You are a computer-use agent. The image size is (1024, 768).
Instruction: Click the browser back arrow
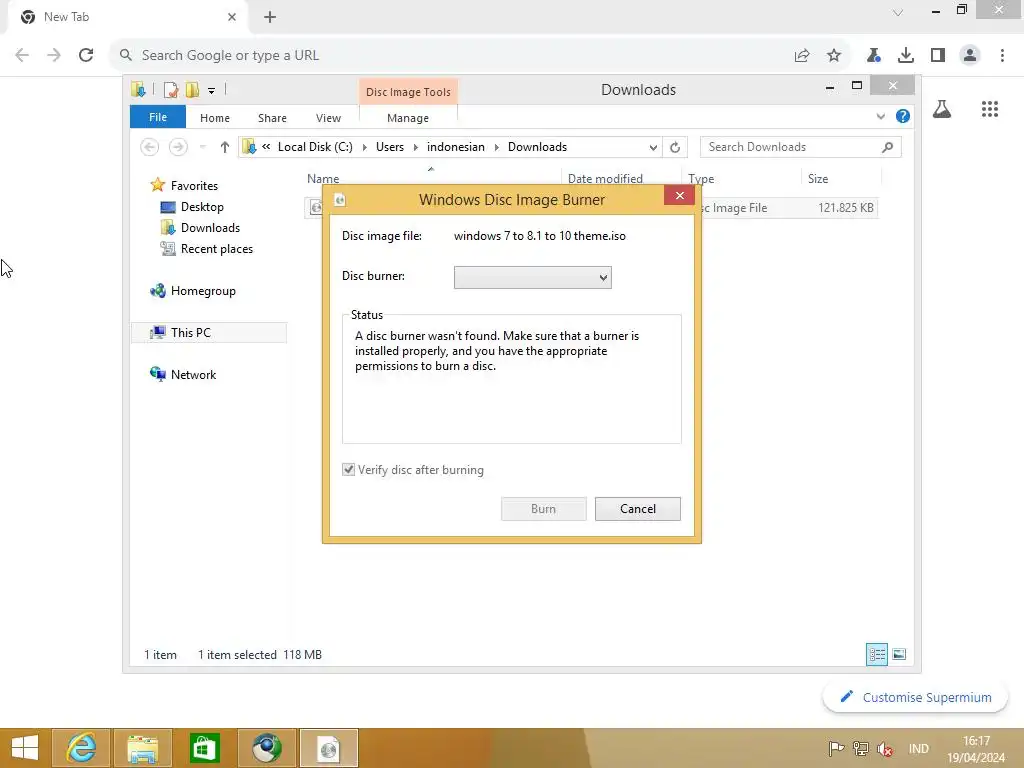pos(22,56)
